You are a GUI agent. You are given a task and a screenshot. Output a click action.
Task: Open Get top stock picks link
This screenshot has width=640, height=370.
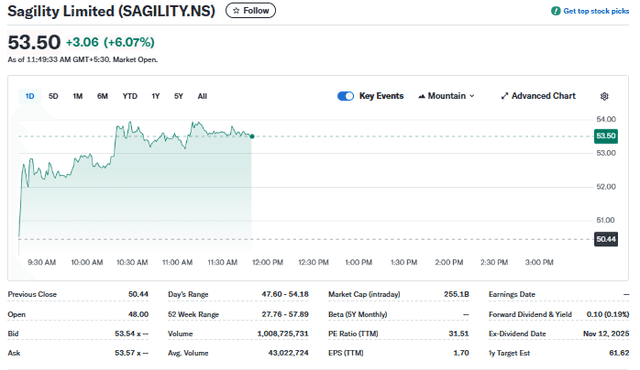(x=590, y=11)
